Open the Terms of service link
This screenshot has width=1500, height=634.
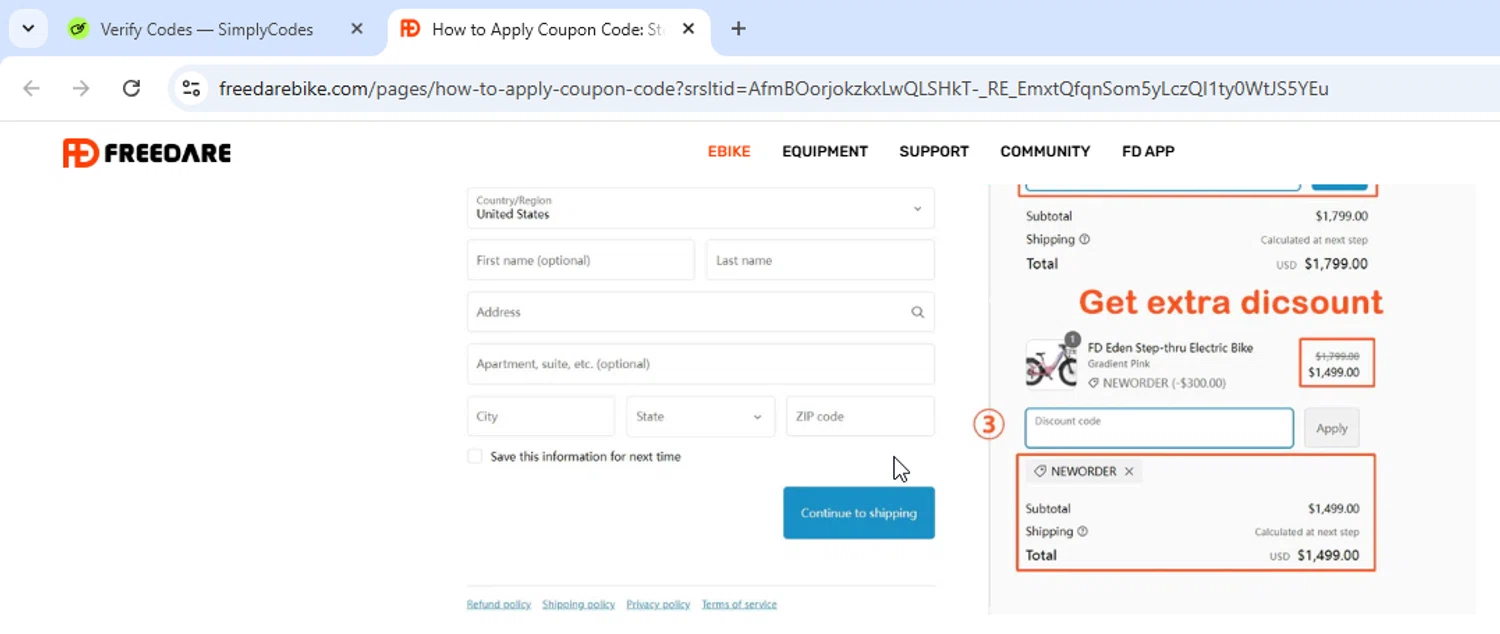tap(739, 604)
